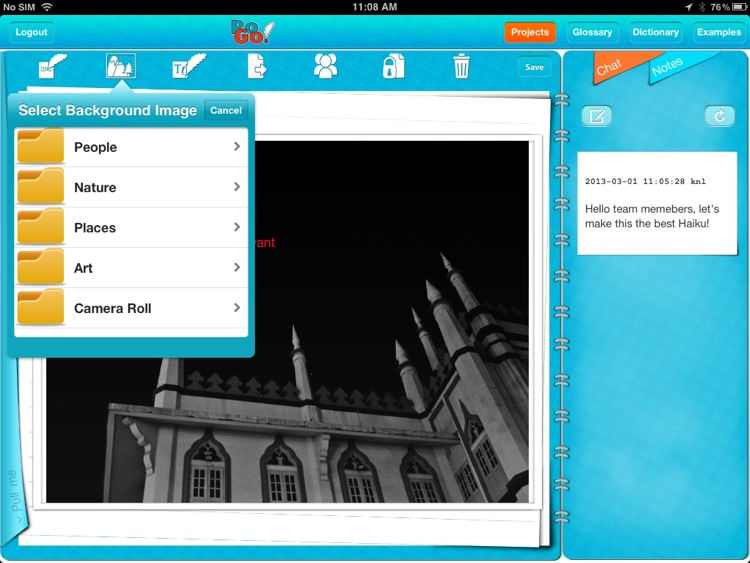750x563 pixels.
Task: Open the text quill tool
Action: click(x=187, y=67)
